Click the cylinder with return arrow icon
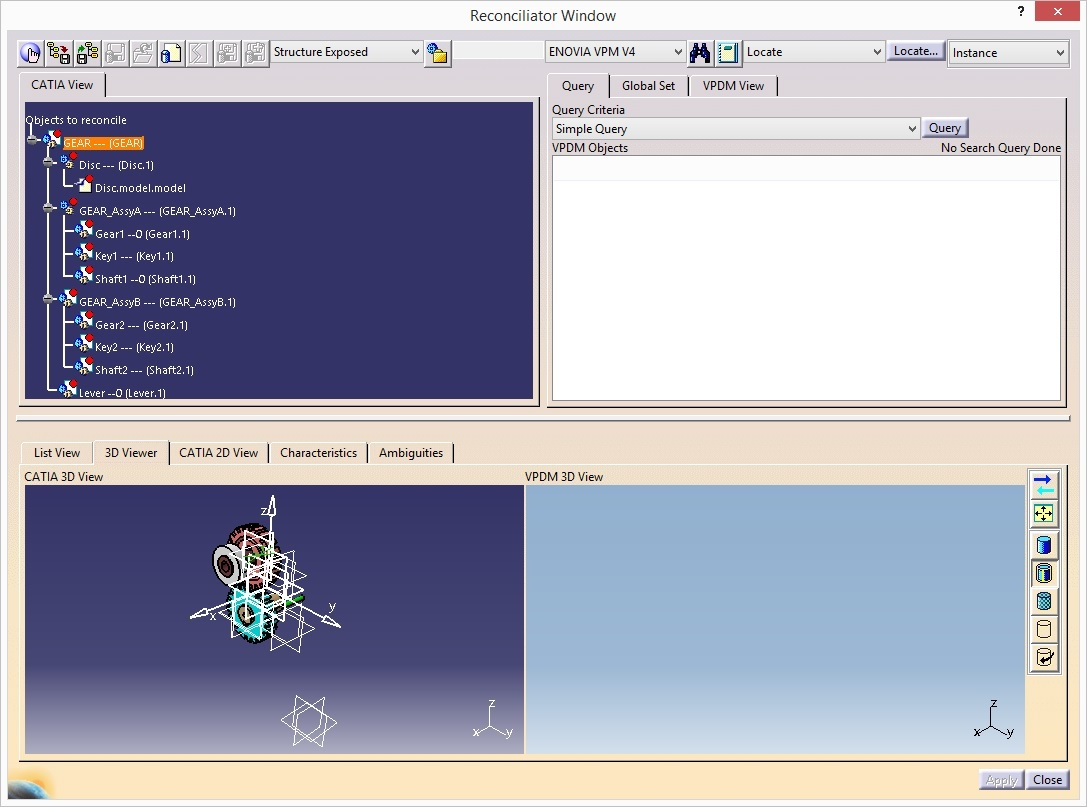 coord(1043,657)
